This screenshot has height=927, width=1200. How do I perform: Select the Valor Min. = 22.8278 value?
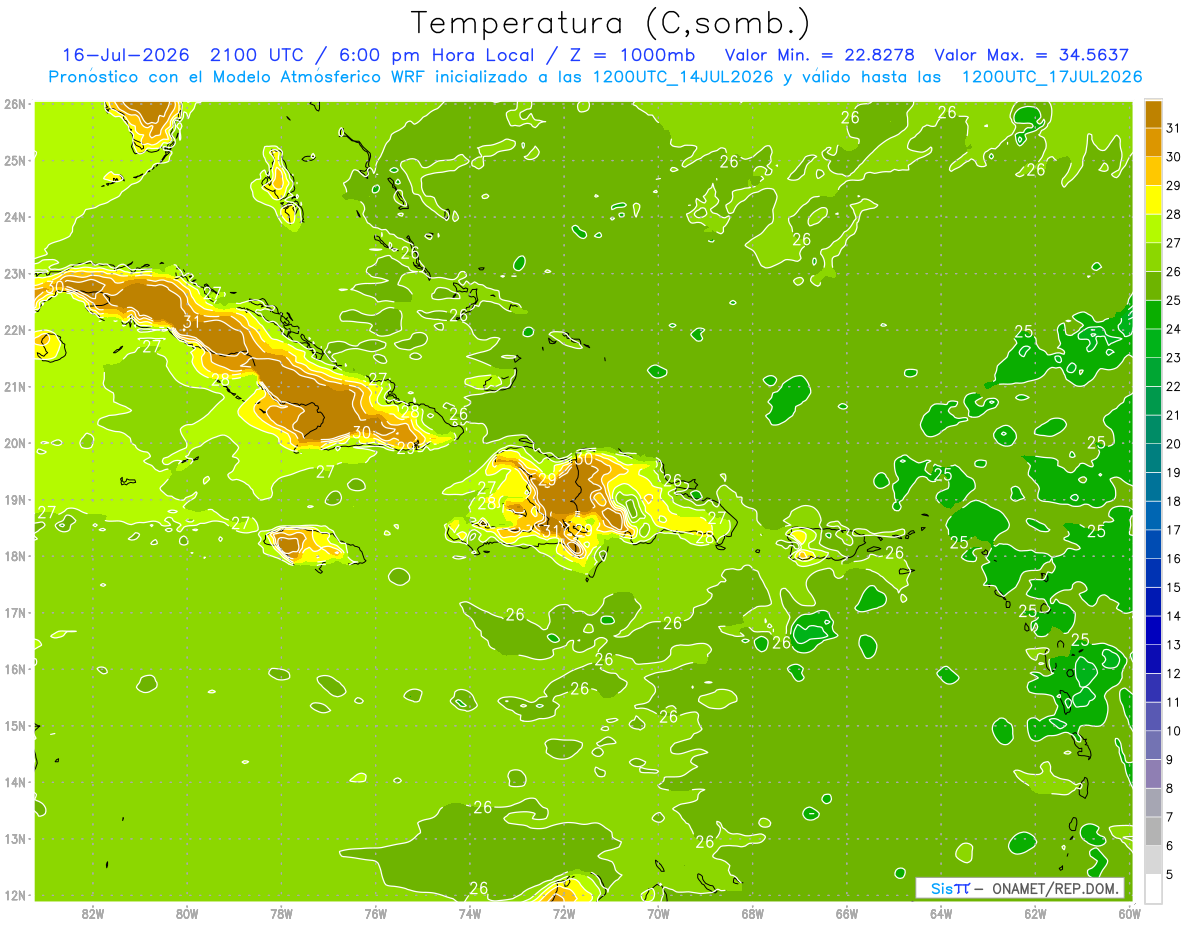pos(819,55)
